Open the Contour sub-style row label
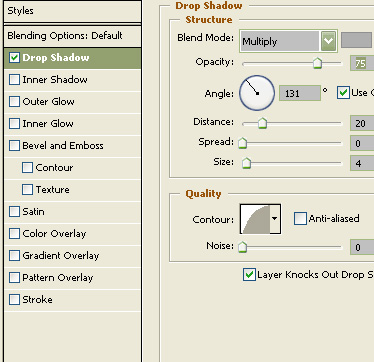374x362 pixels. [x=54, y=168]
